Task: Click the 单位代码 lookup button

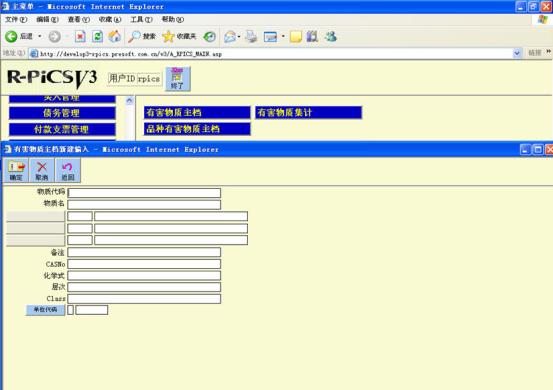Action: coord(45,310)
